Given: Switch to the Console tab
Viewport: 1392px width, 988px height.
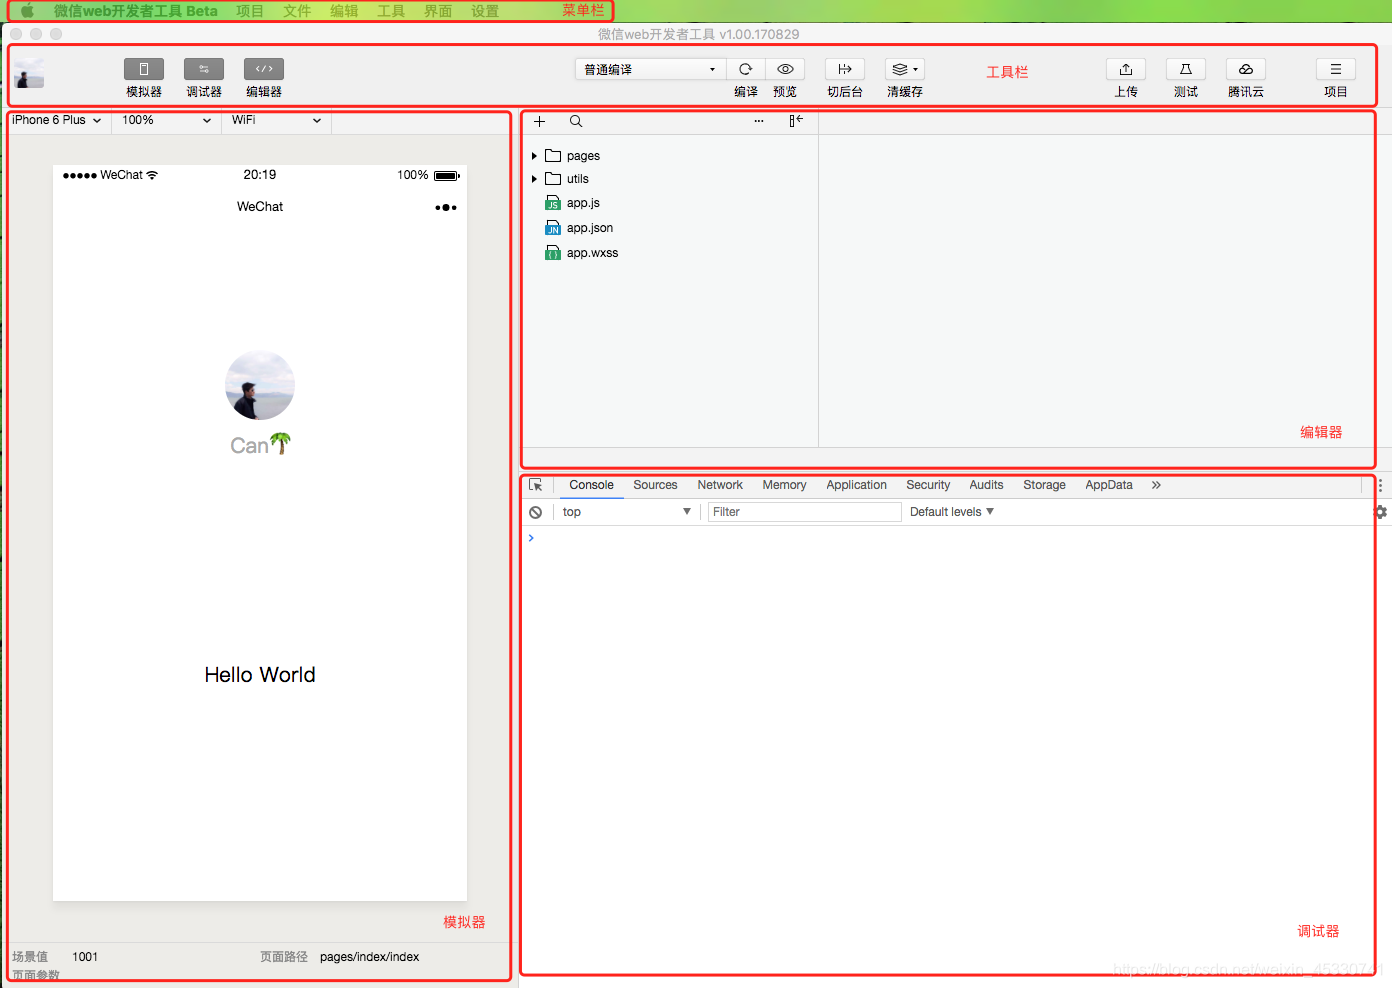Looking at the screenshot, I should pyautogui.click(x=591, y=485).
